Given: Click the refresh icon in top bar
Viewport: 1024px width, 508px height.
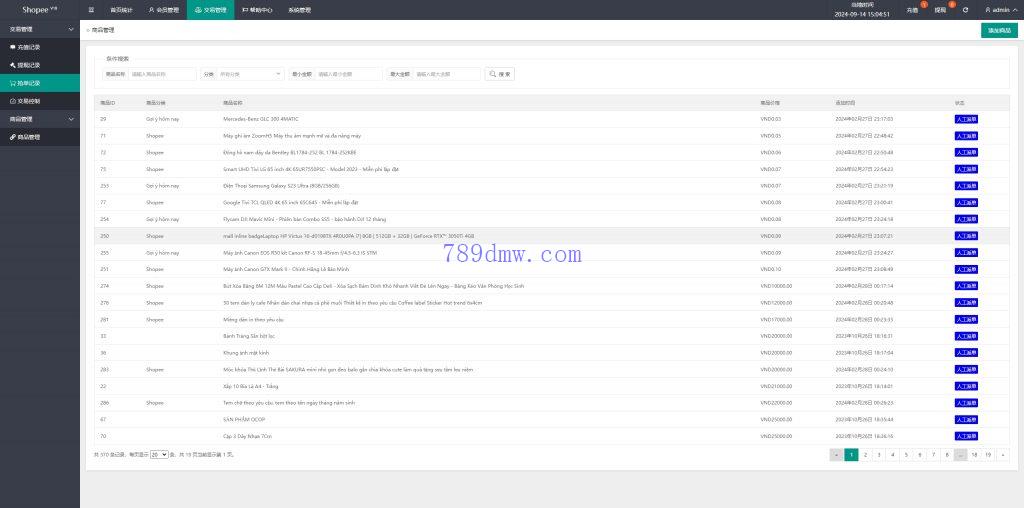Looking at the screenshot, I should pos(965,10).
